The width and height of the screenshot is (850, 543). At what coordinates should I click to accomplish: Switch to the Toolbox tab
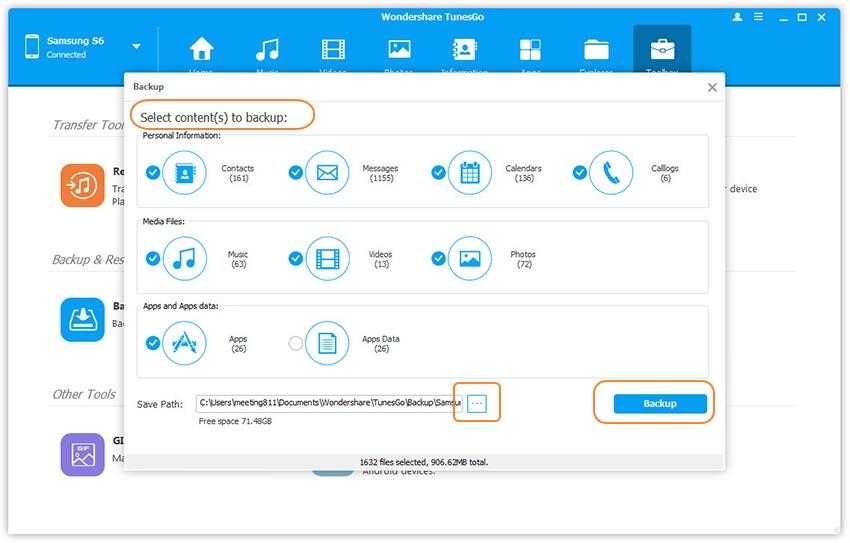click(x=661, y=50)
